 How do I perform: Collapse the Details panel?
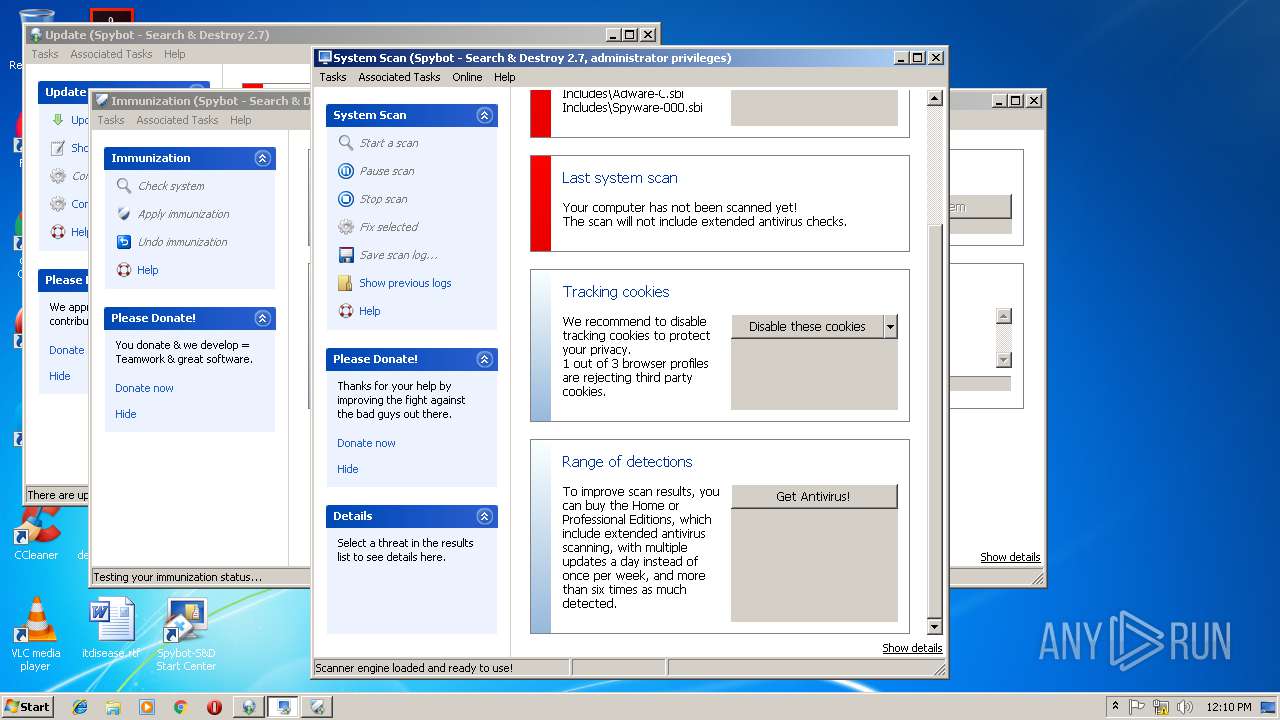[485, 516]
